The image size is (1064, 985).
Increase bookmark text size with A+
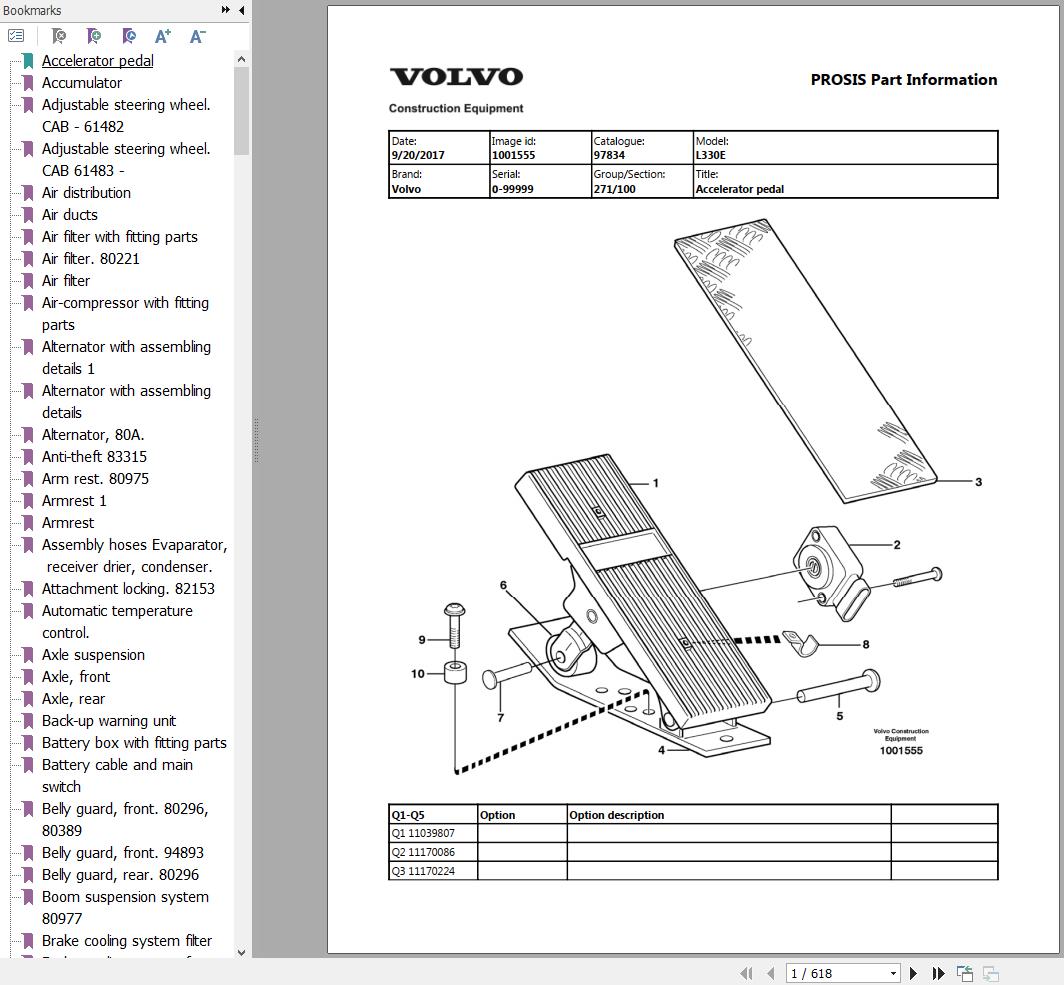click(x=163, y=36)
